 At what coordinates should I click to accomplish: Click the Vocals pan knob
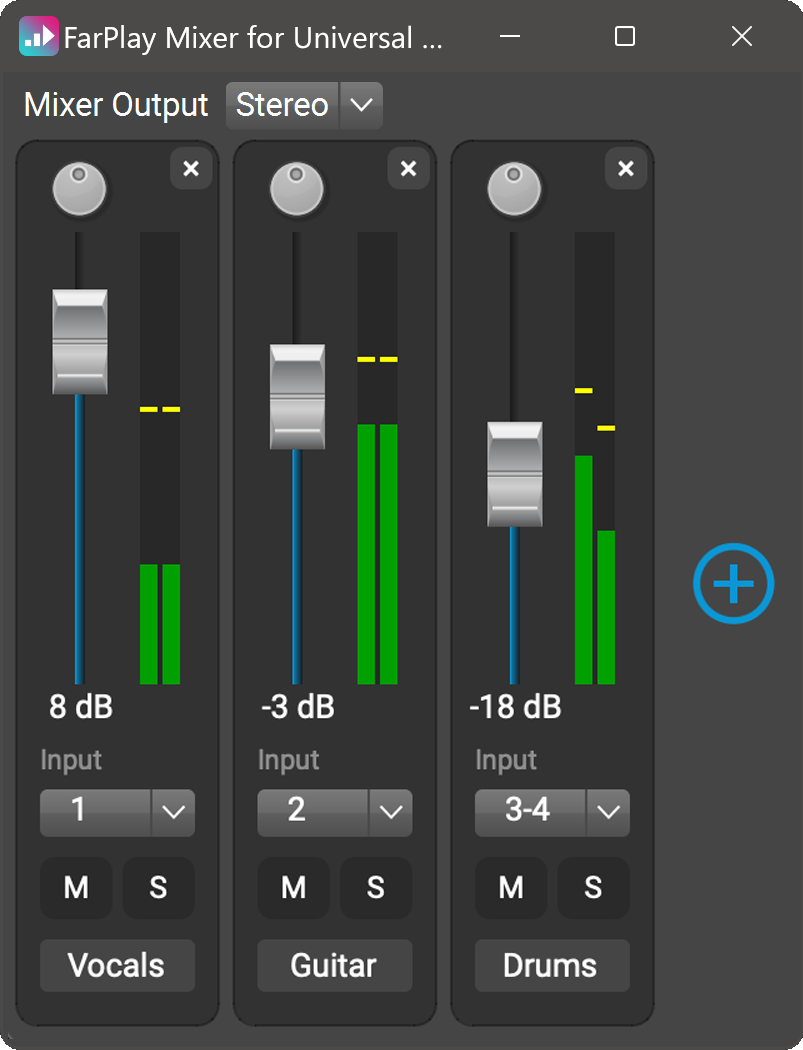click(80, 188)
